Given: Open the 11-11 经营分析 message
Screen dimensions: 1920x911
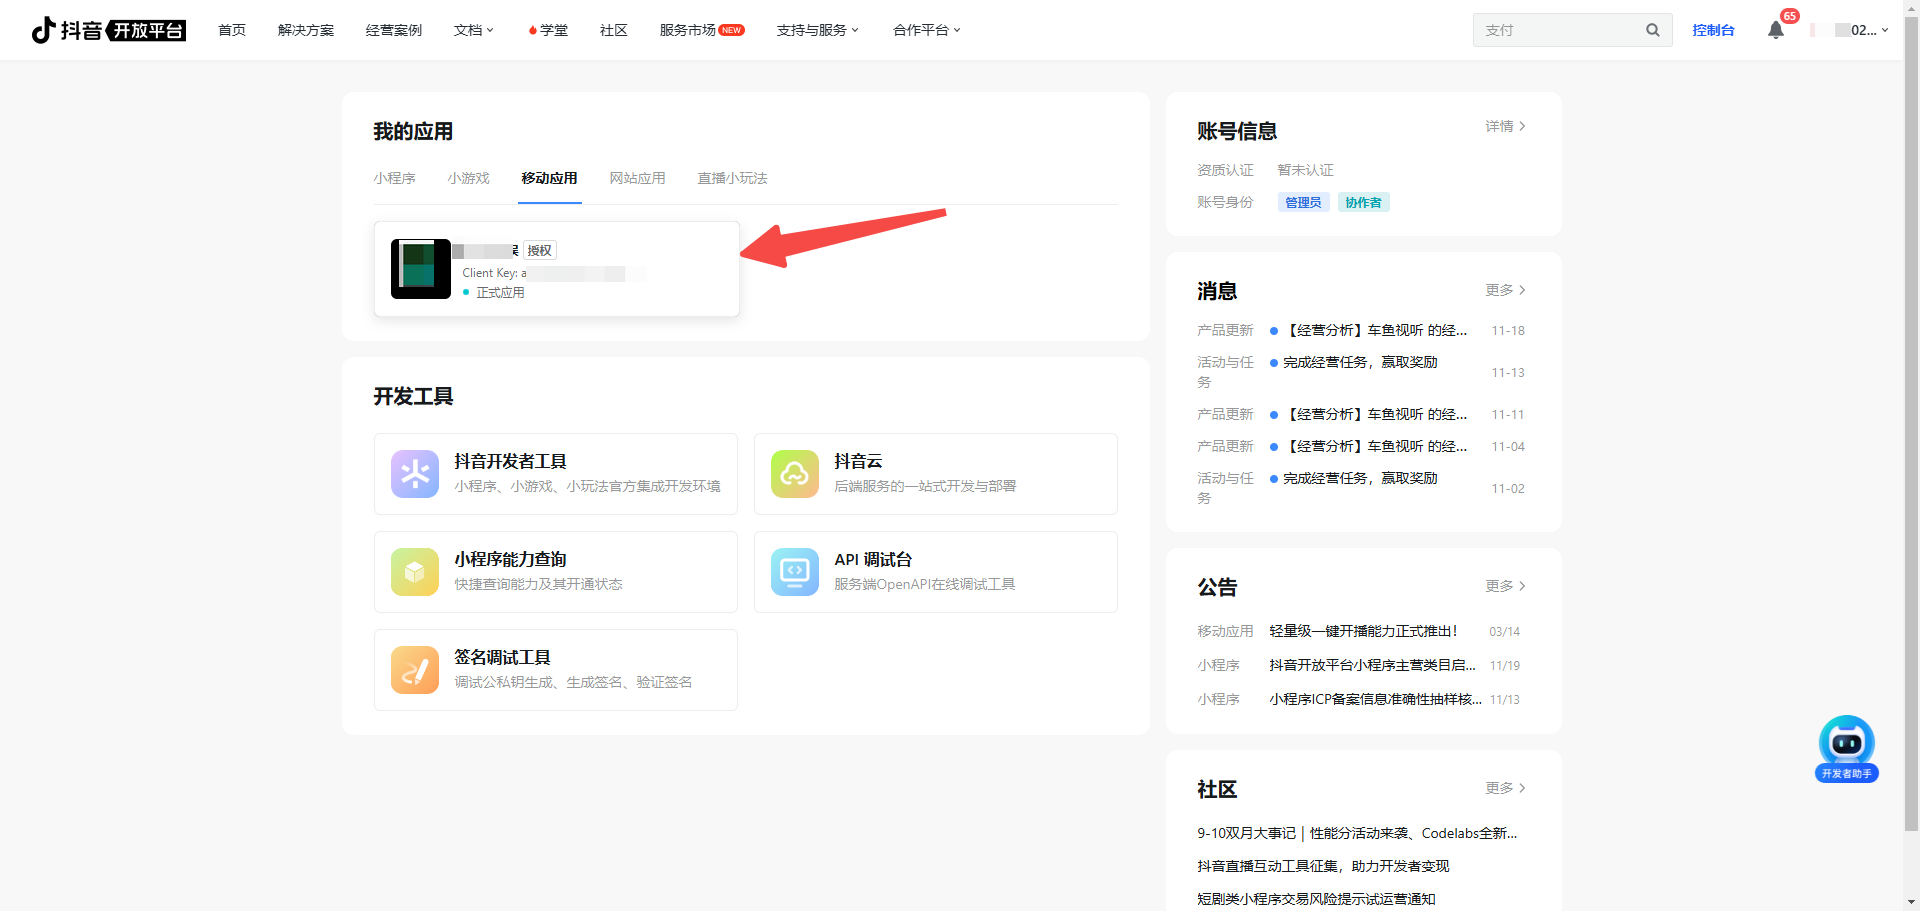Looking at the screenshot, I should point(1376,414).
